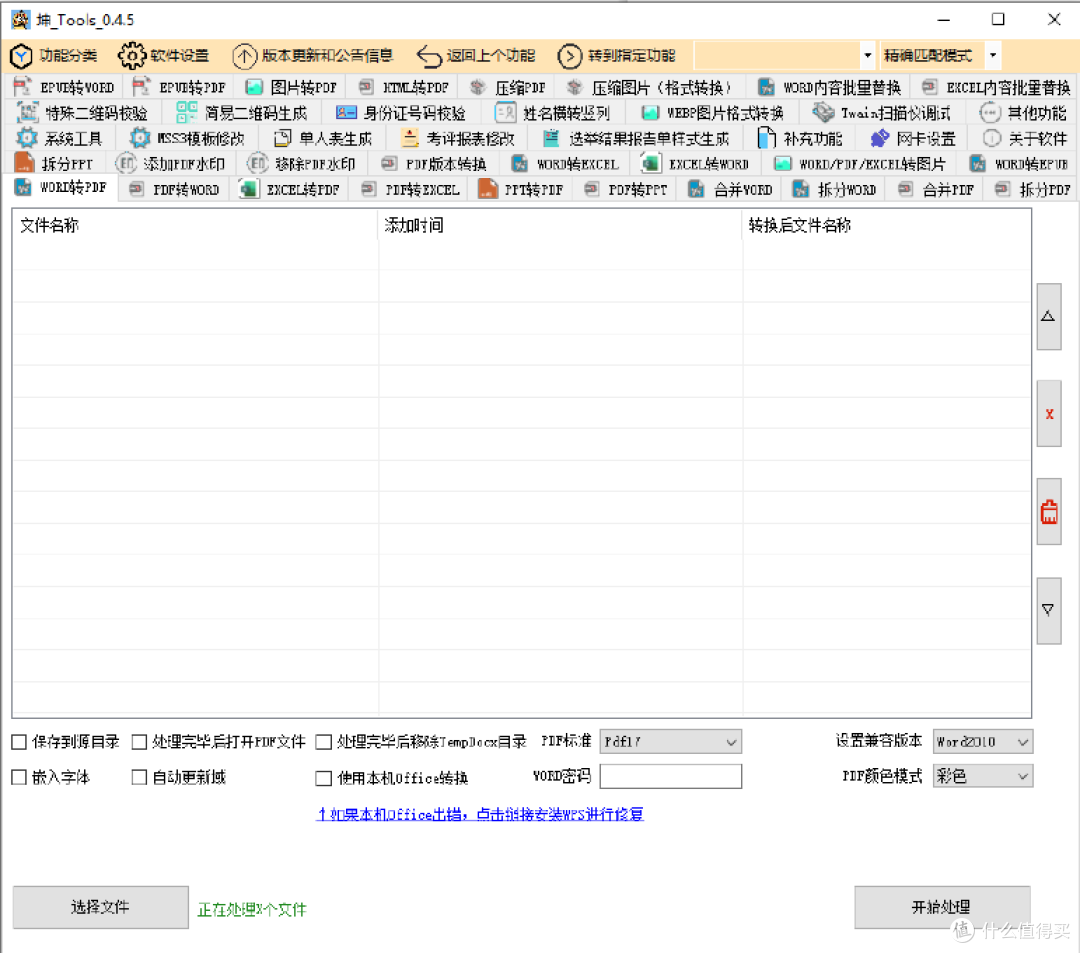Open 网卡设置 tool
Screen dimensions: 1080x953
[914, 138]
